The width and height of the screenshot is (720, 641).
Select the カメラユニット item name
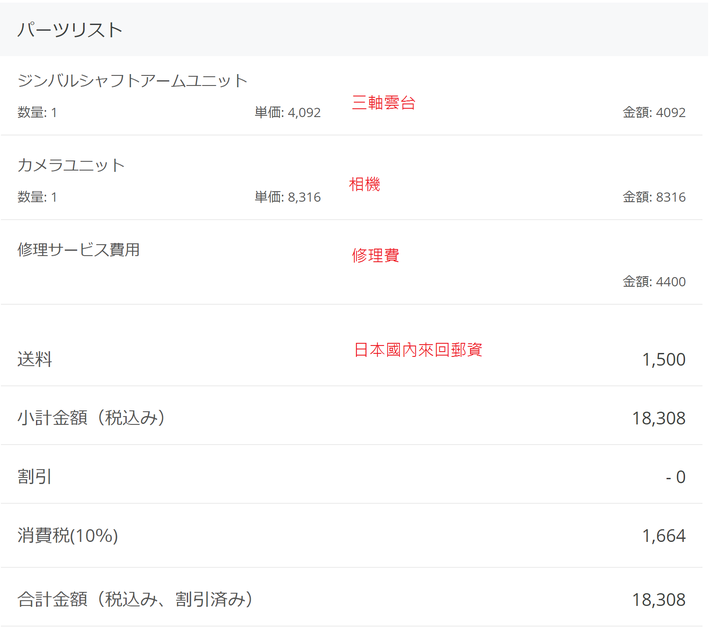point(71,165)
